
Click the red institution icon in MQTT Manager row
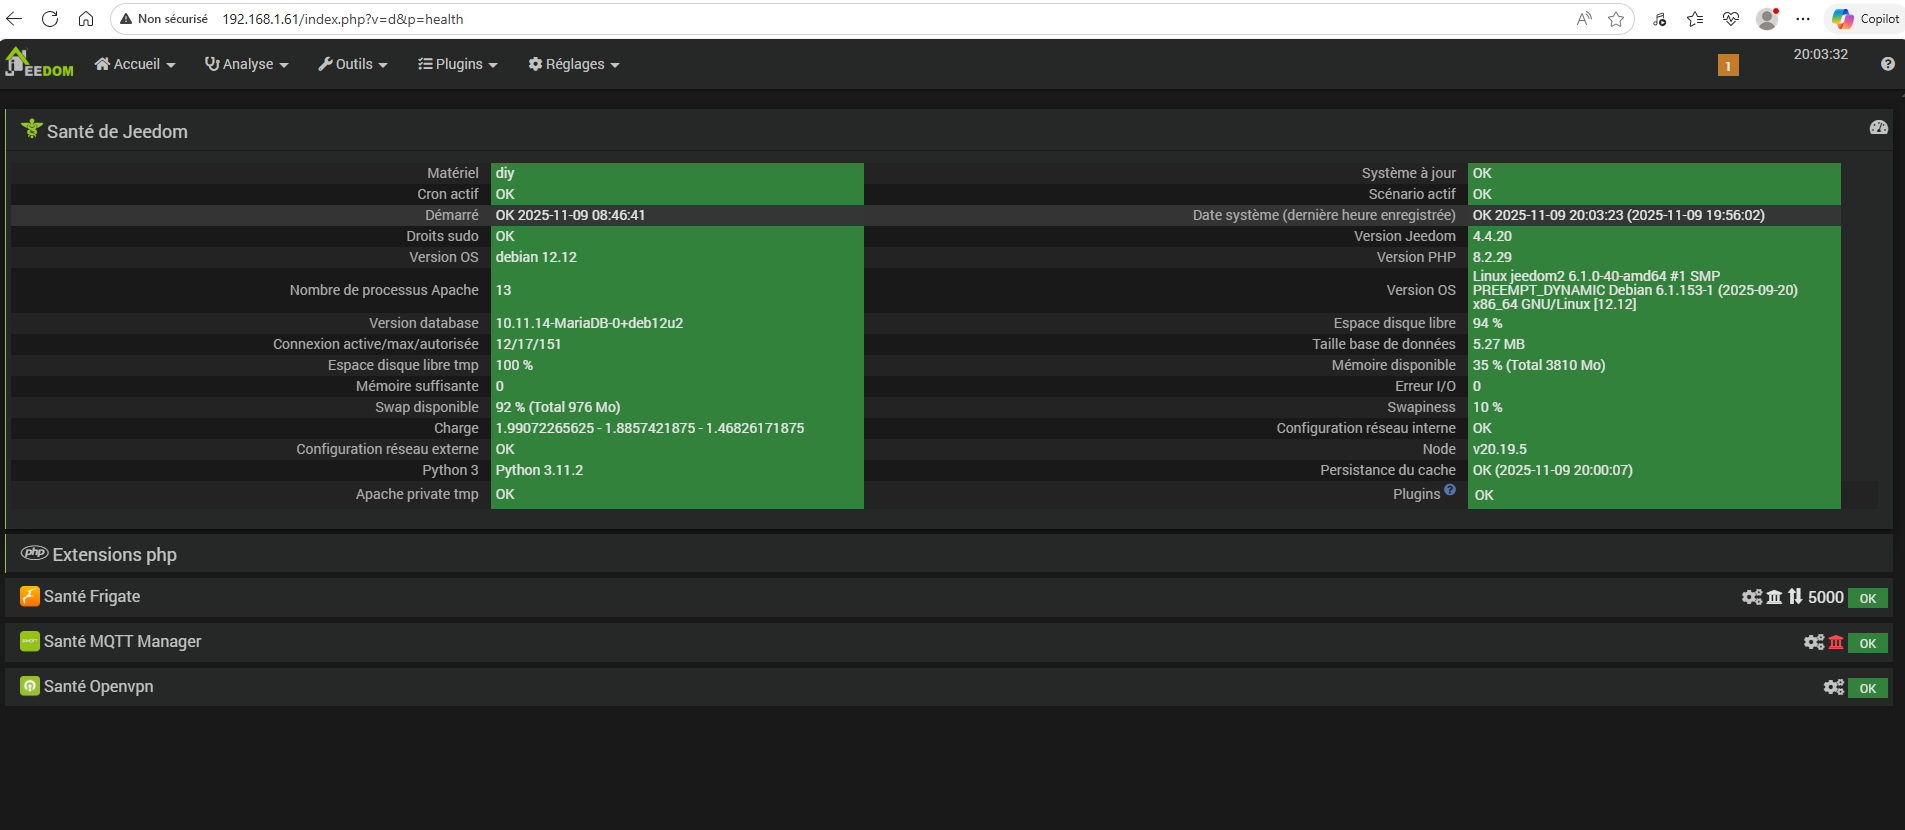click(x=1836, y=642)
